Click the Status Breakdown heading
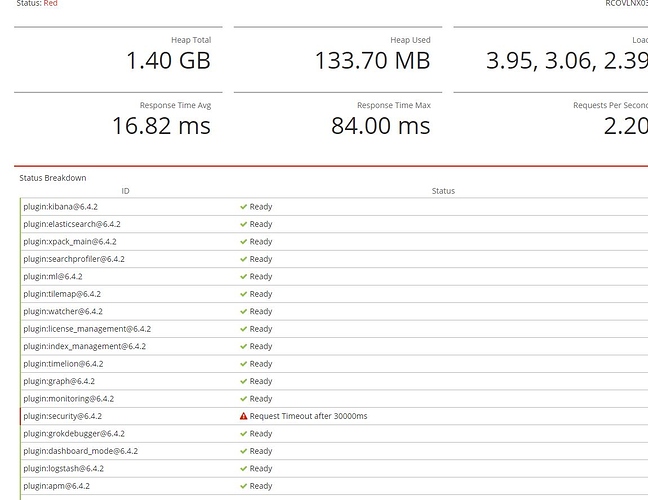This screenshot has height=500, width=648. [x=53, y=178]
